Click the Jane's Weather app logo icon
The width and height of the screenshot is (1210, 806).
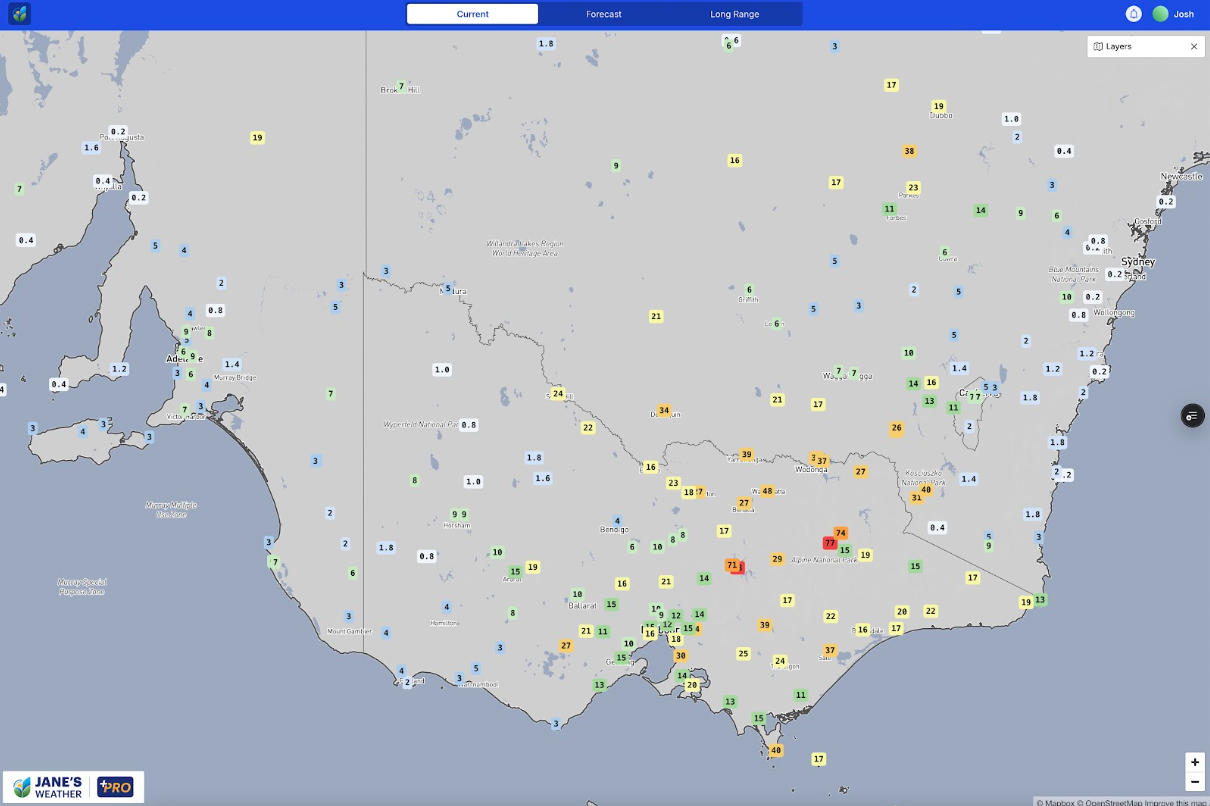19,14
